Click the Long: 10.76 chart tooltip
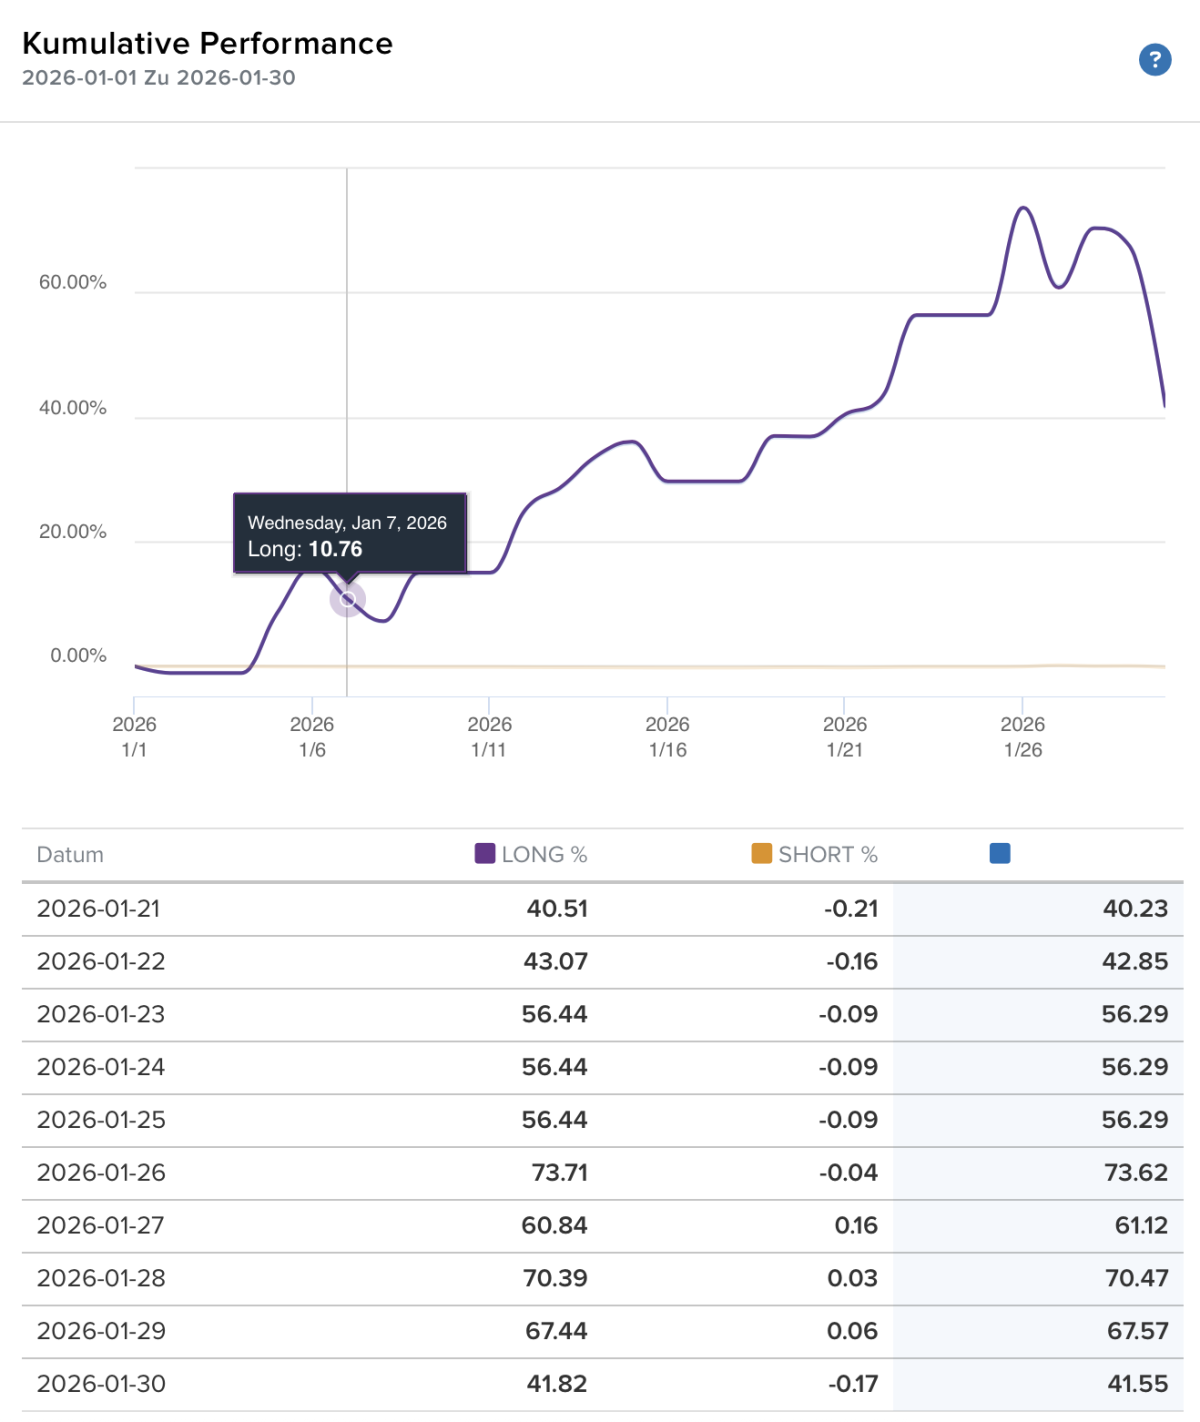 (350, 533)
